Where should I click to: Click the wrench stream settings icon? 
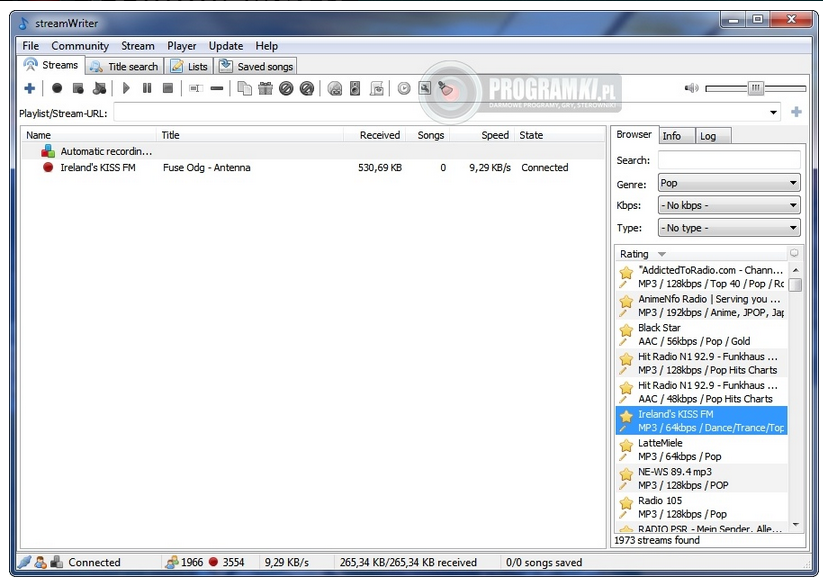(425, 88)
